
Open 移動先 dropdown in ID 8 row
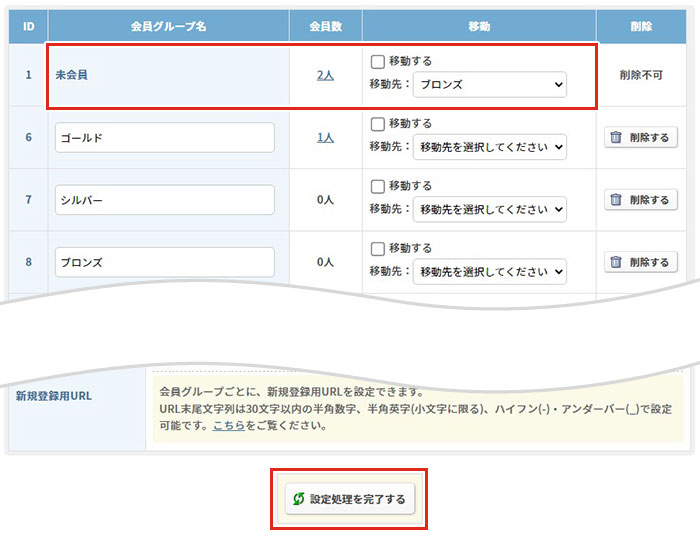490,272
